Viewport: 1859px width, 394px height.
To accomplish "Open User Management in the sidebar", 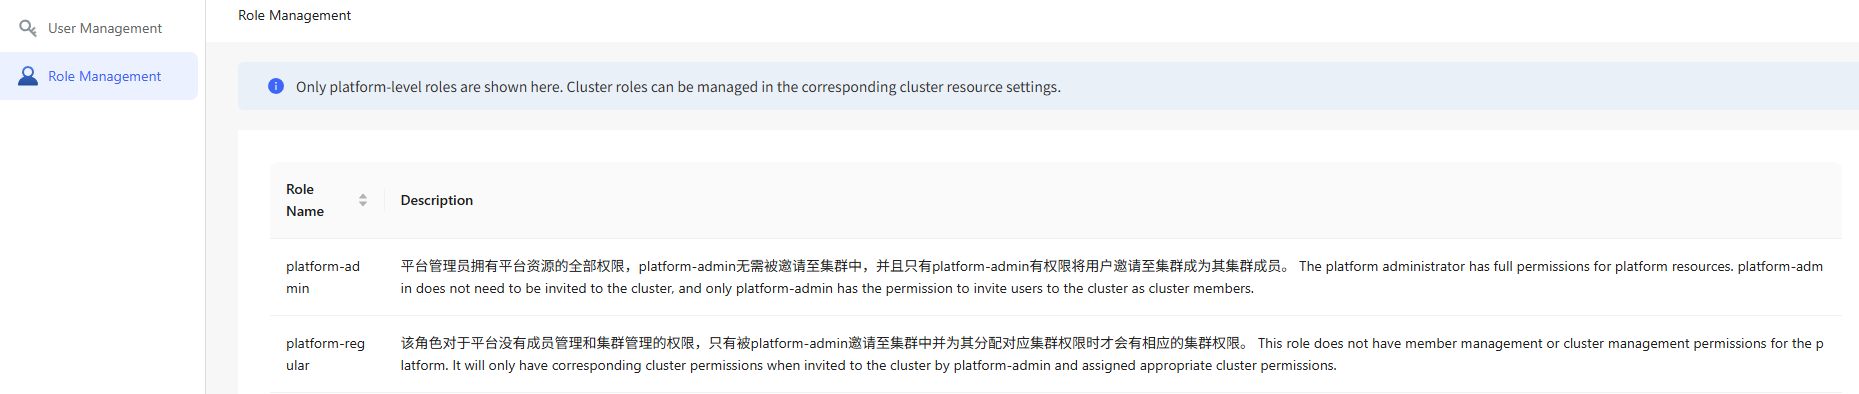I will (x=99, y=28).
